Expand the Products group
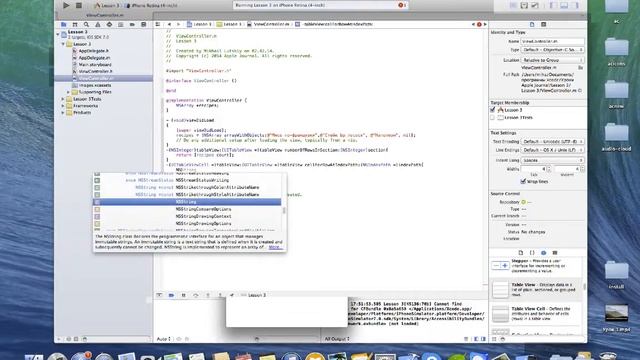 coord(63,113)
